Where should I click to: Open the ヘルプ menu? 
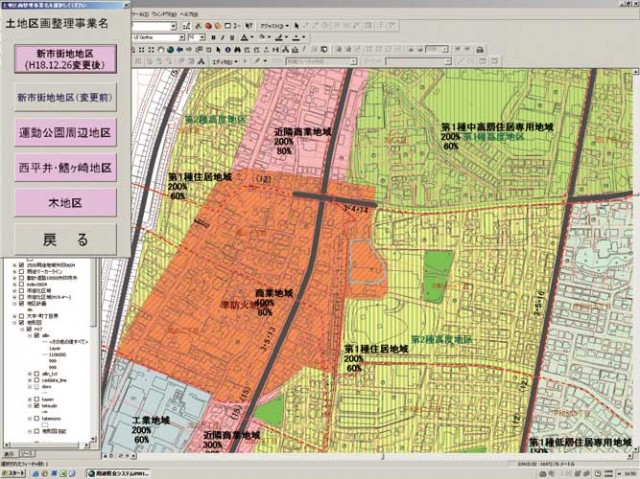(x=189, y=14)
